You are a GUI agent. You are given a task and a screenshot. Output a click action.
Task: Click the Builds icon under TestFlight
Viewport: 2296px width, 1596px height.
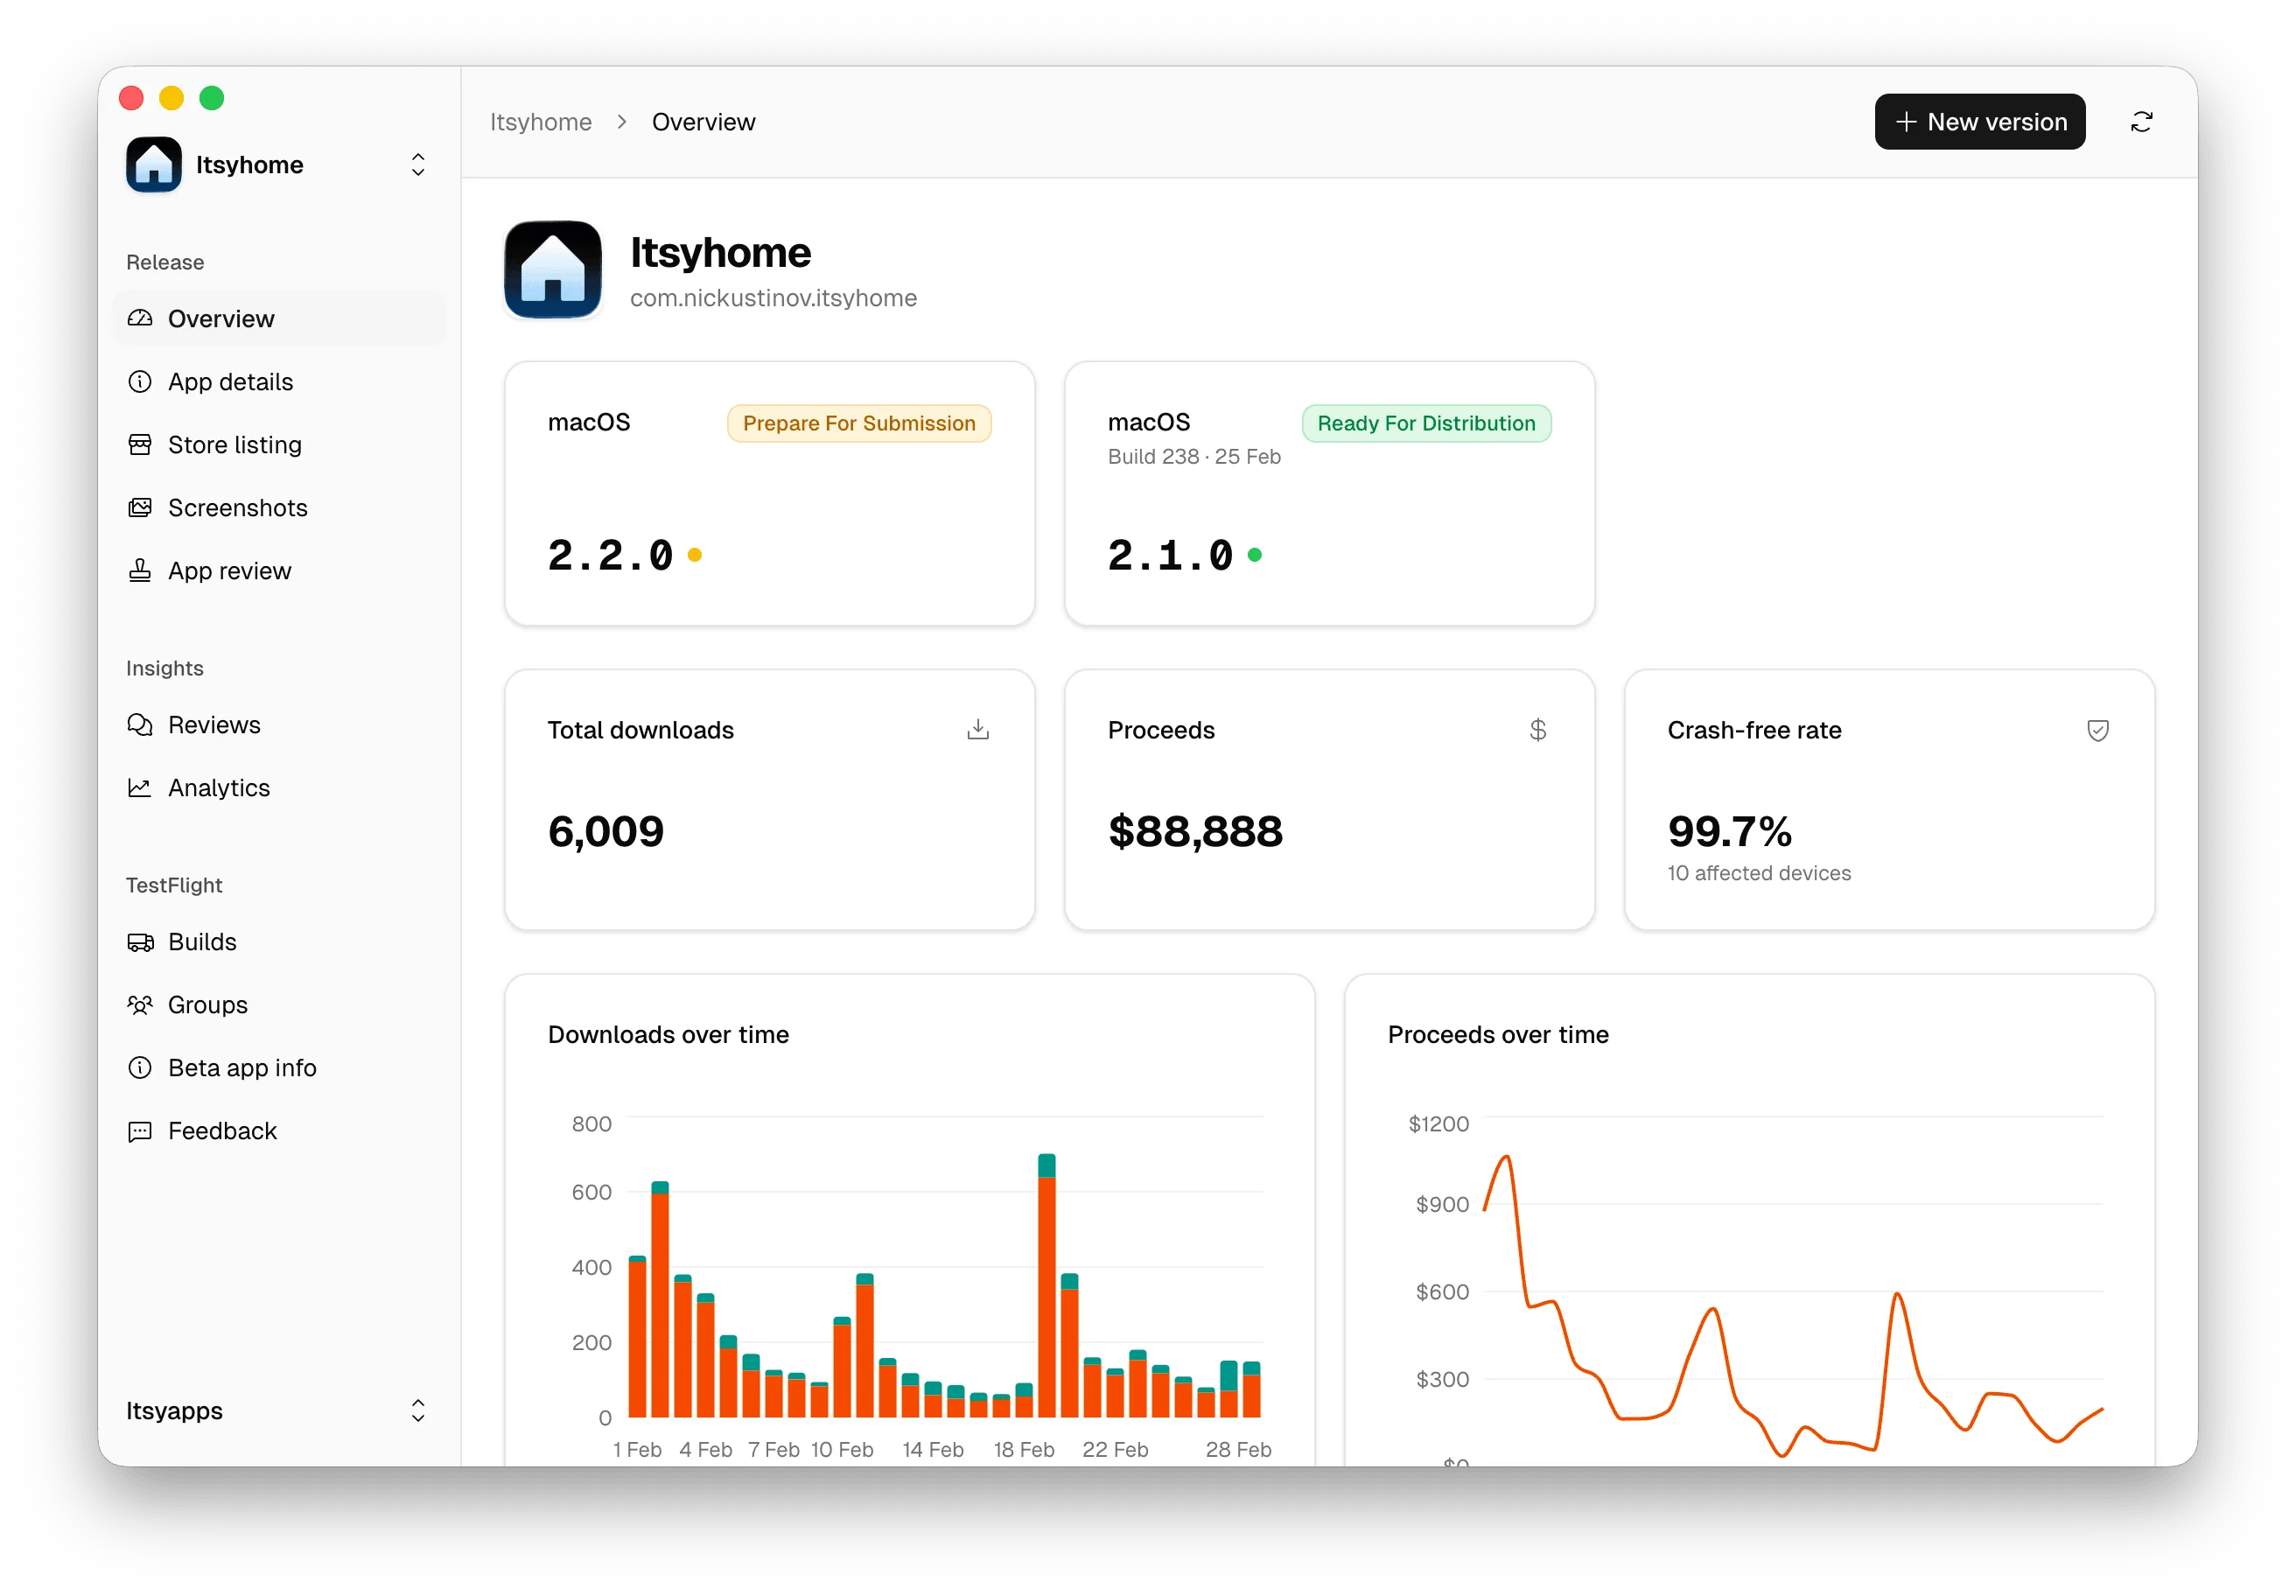(x=141, y=941)
